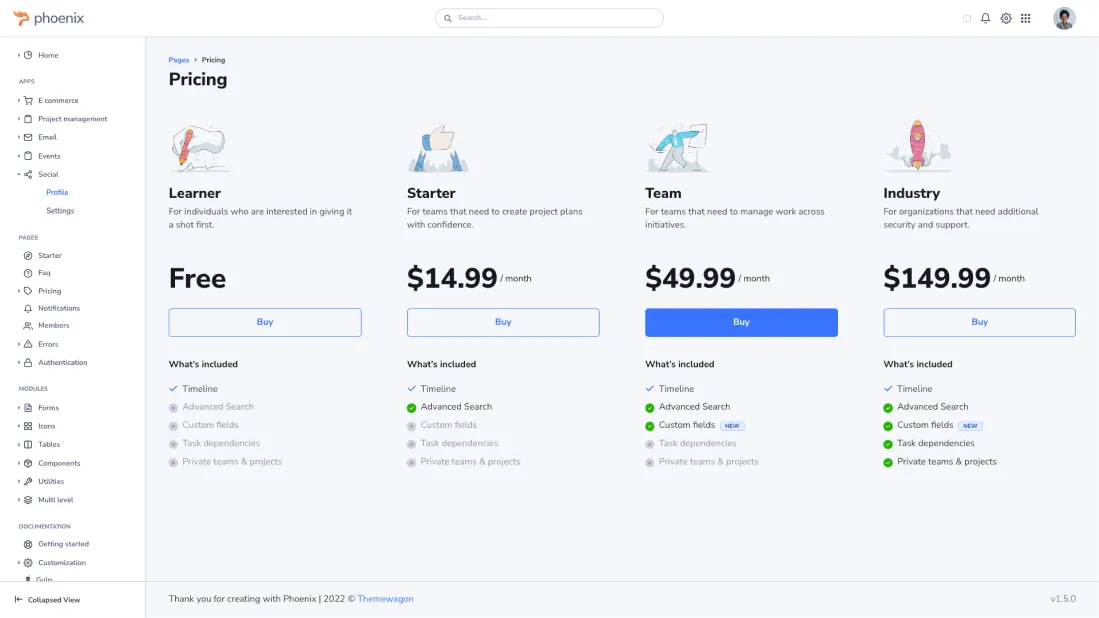
Task: Expand Project management in the sidebar
Action: click(x=72, y=119)
